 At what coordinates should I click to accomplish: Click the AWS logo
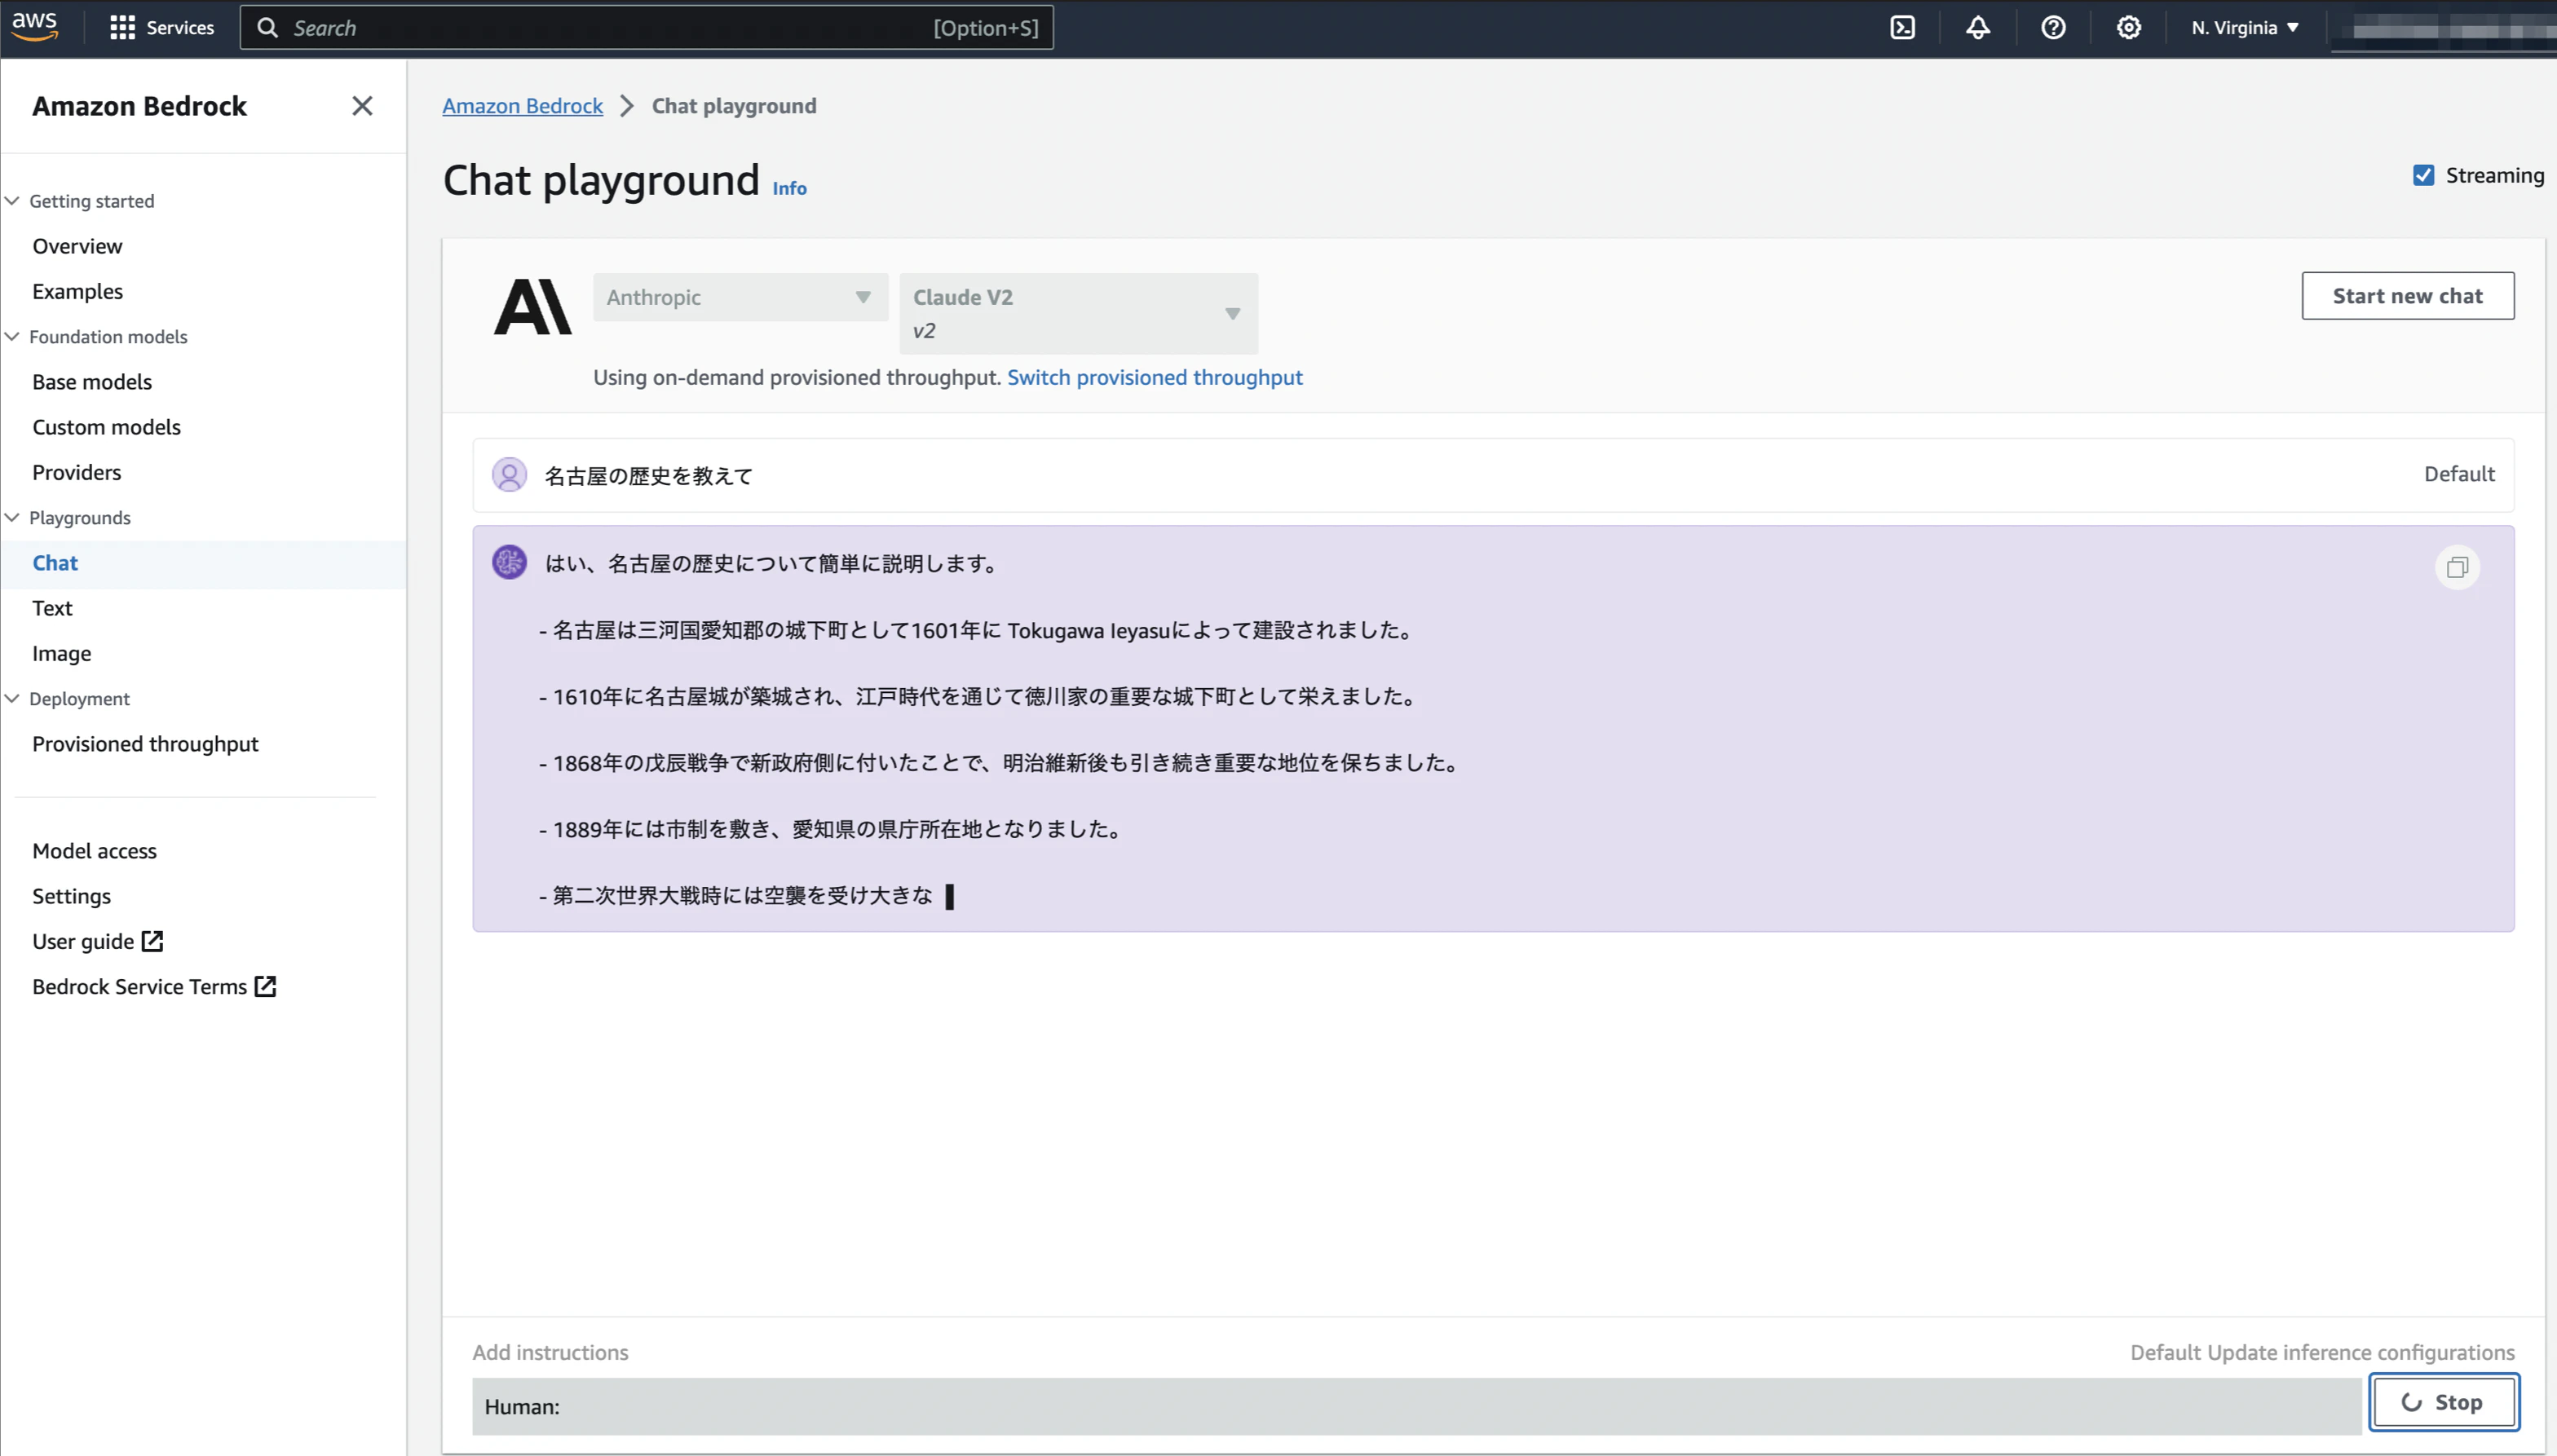pyautogui.click(x=35, y=27)
